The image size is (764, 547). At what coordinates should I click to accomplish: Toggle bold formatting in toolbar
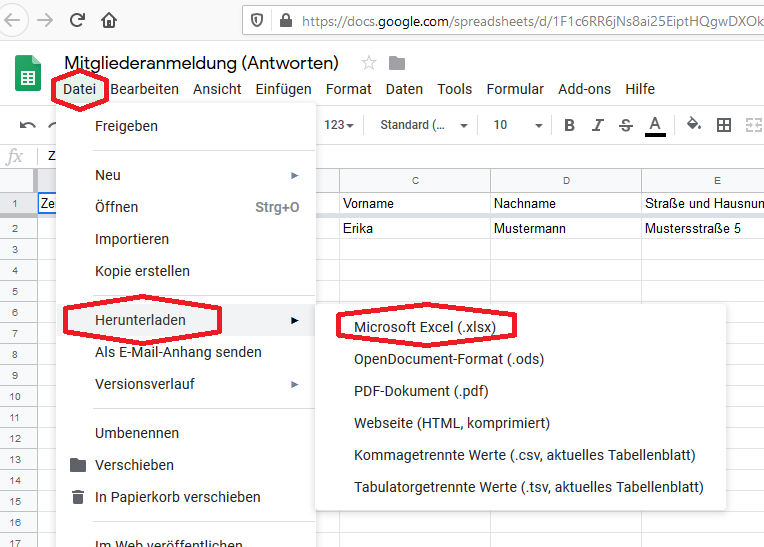coord(569,125)
